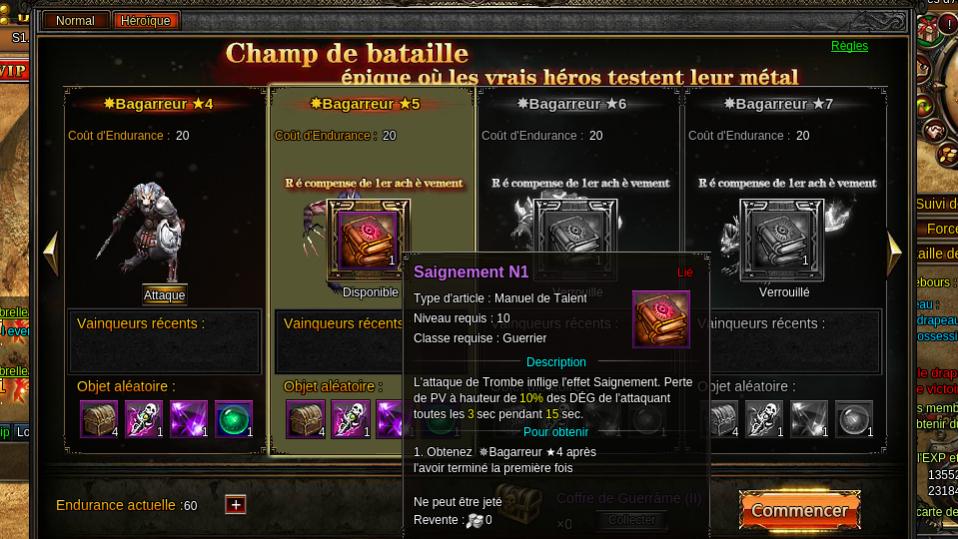
Task: Open the Règles link
Action: (x=849, y=46)
